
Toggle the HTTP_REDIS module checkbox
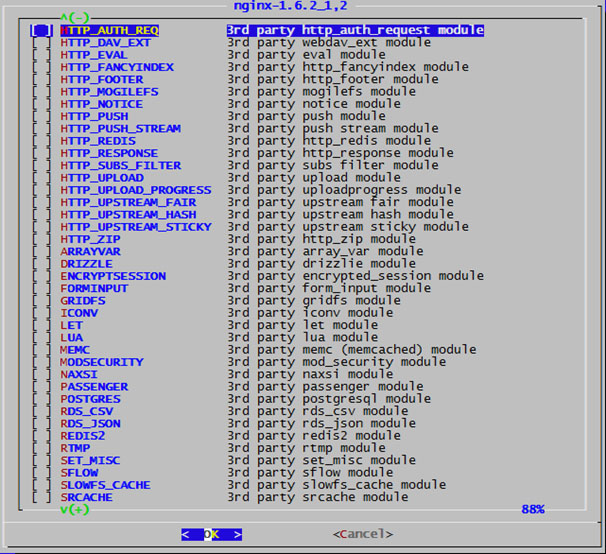coord(41,141)
